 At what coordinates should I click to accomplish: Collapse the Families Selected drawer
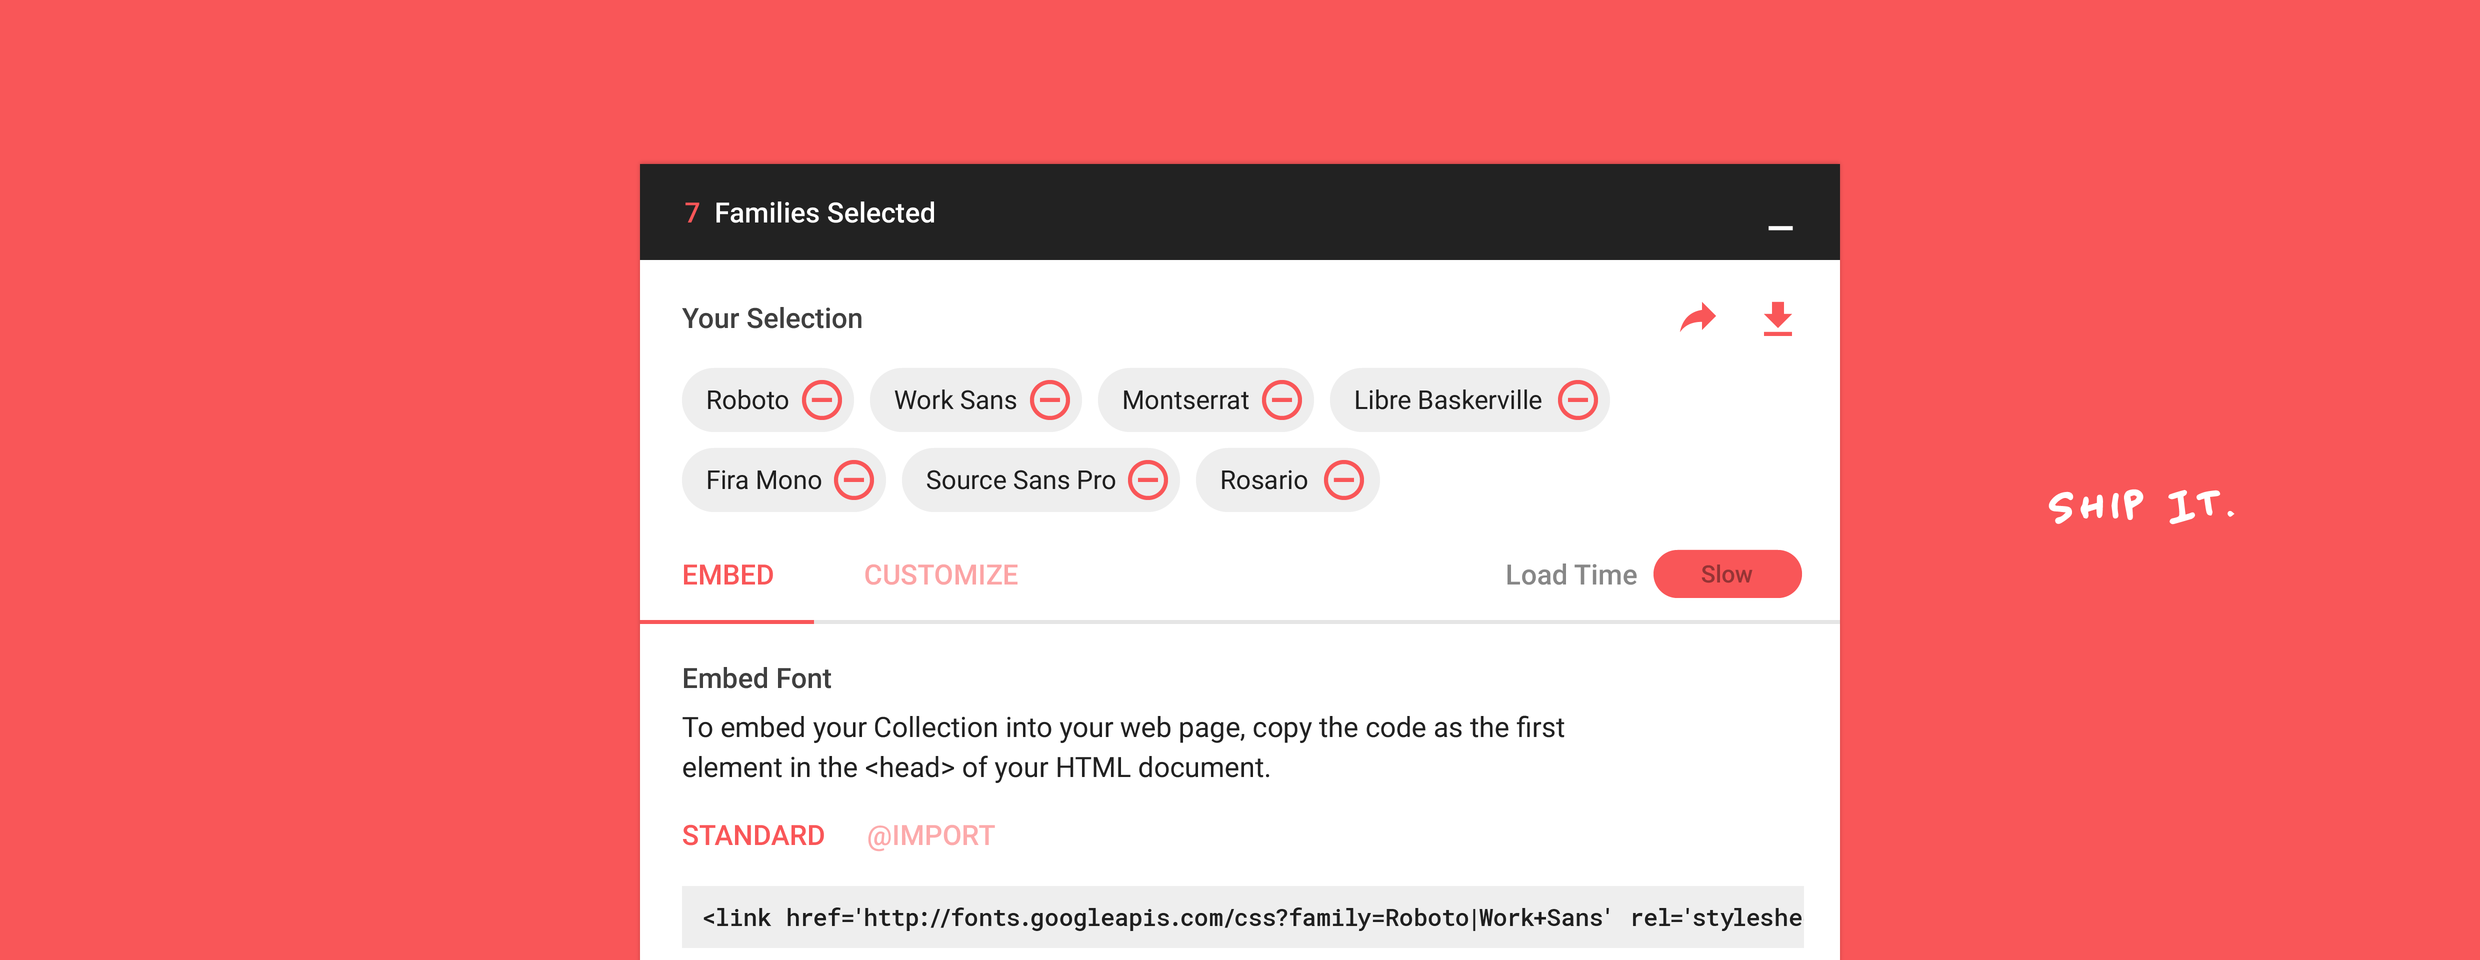[1780, 228]
